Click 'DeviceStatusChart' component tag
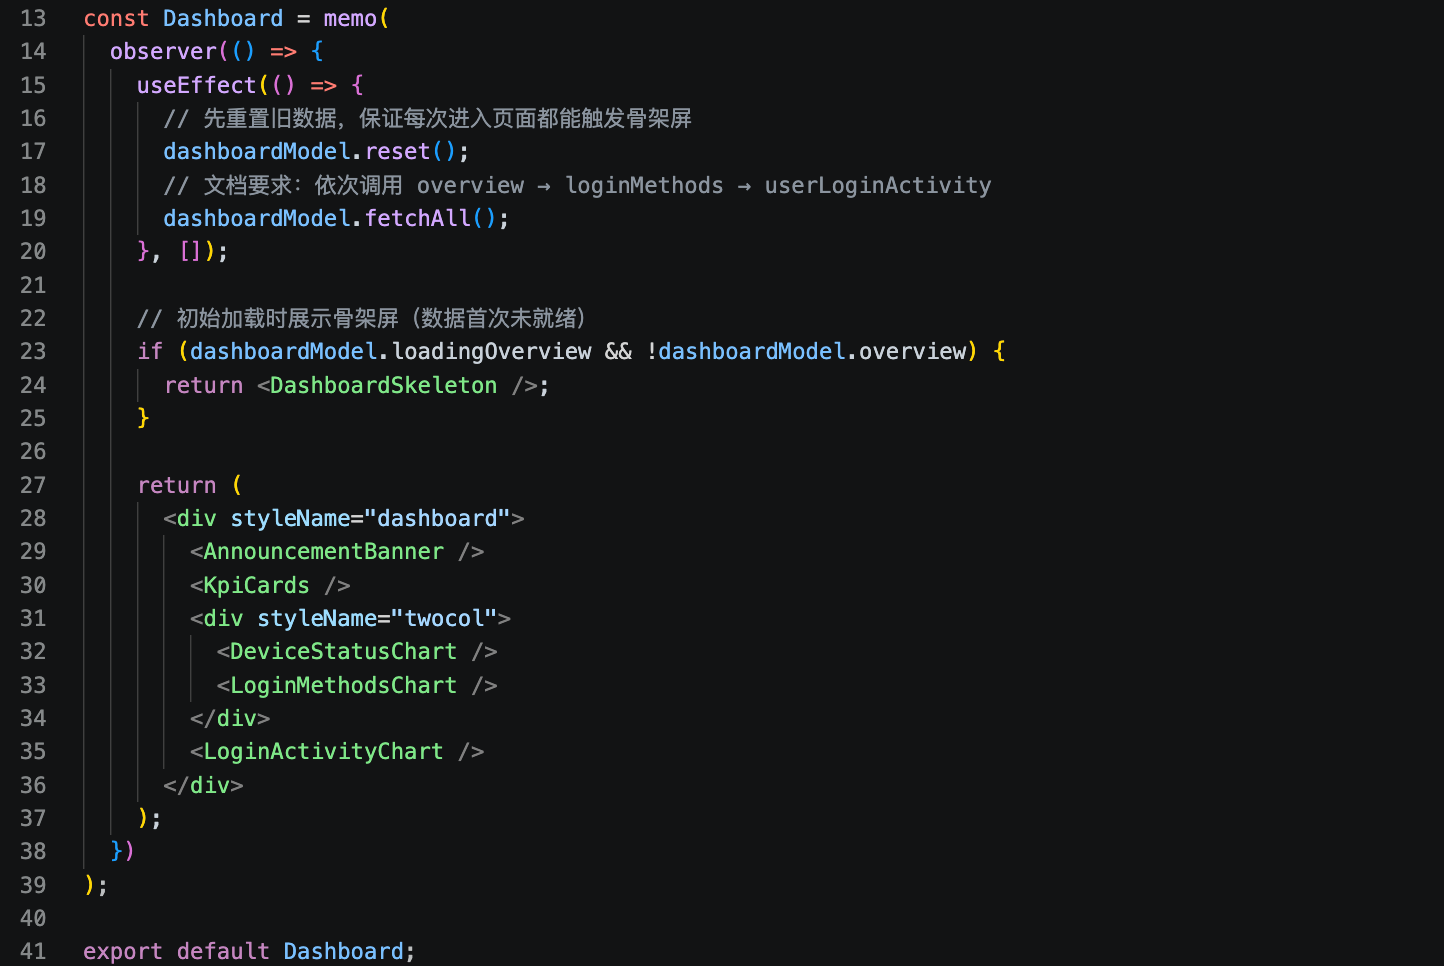Image resolution: width=1444 pixels, height=966 pixels. tap(343, 651)
